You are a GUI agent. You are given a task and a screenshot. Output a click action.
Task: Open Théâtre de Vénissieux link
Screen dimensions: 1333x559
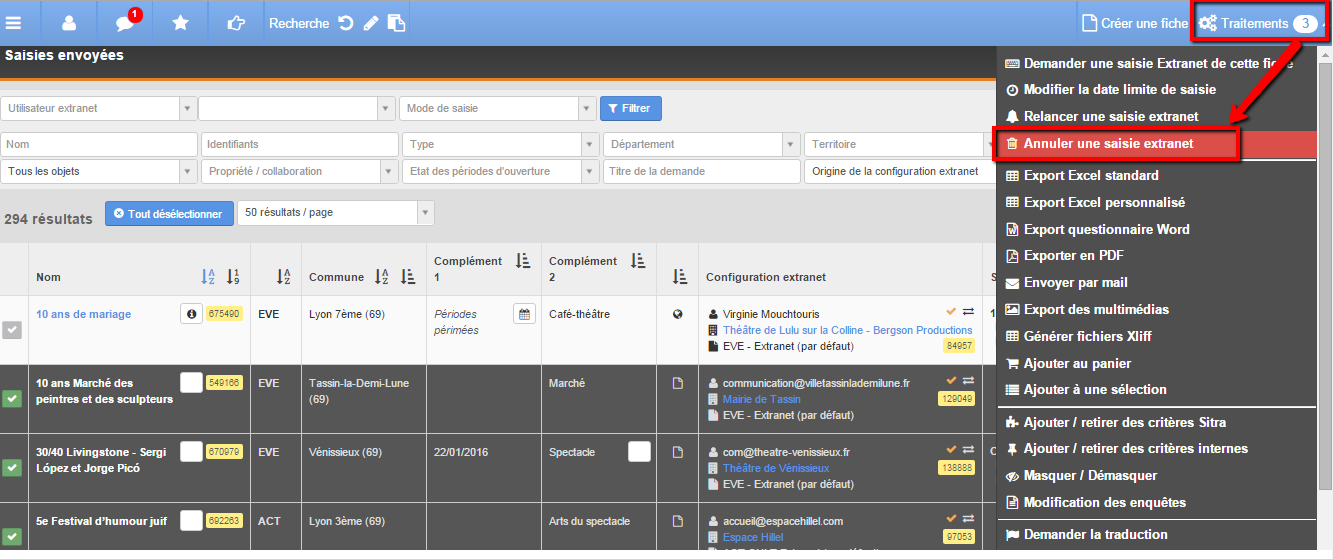(x=775, y=468)
